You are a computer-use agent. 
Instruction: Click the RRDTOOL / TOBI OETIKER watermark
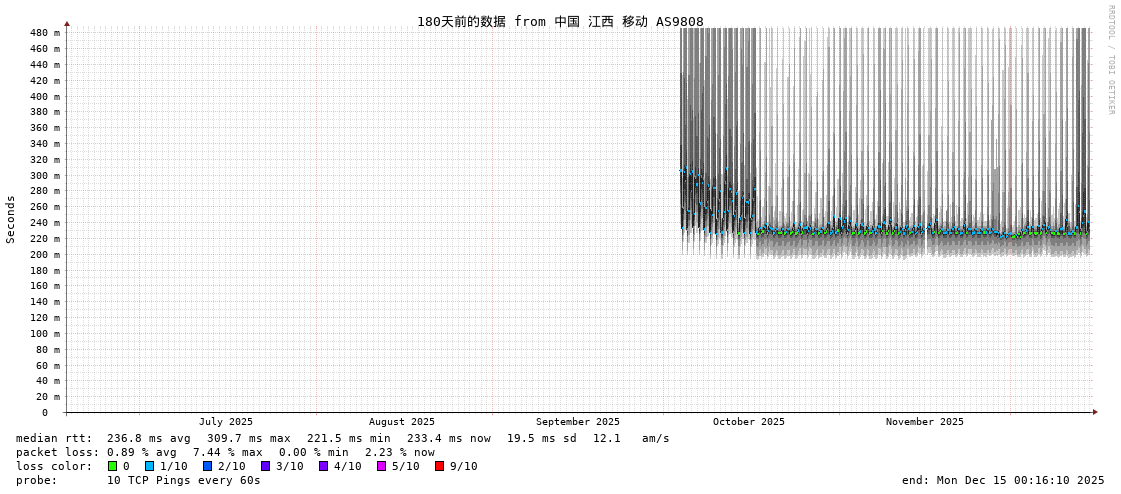pos(1110,60)
